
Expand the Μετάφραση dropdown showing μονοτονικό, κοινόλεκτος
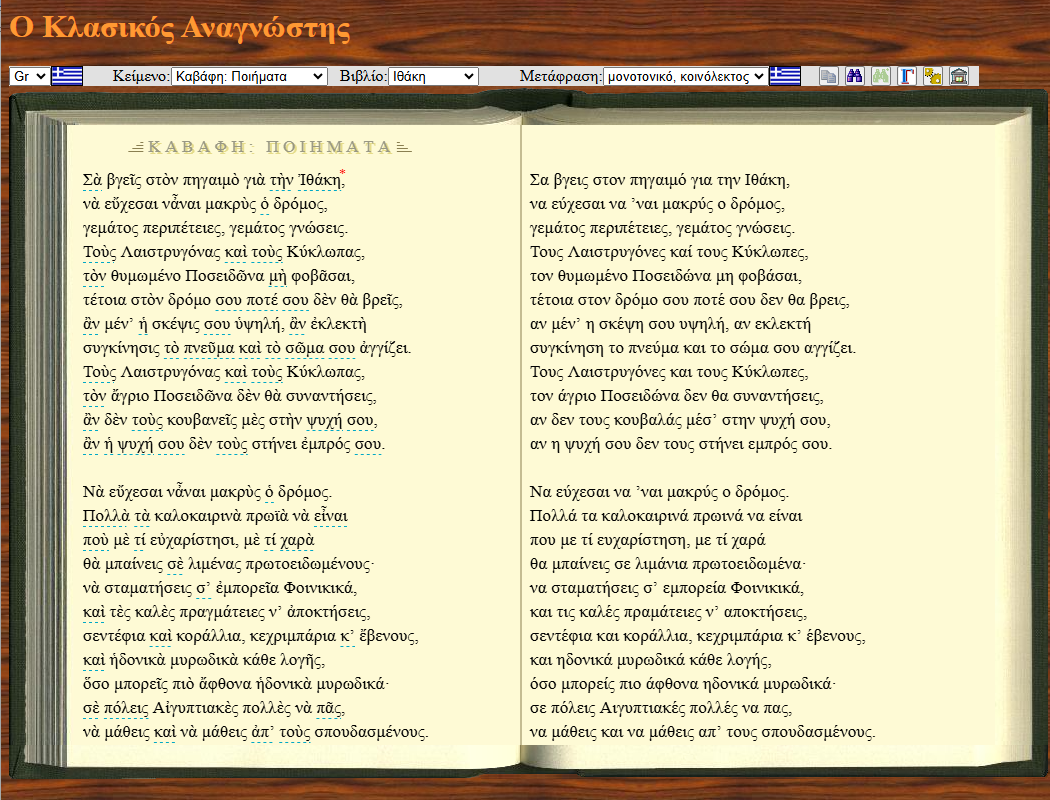[685, 76]
